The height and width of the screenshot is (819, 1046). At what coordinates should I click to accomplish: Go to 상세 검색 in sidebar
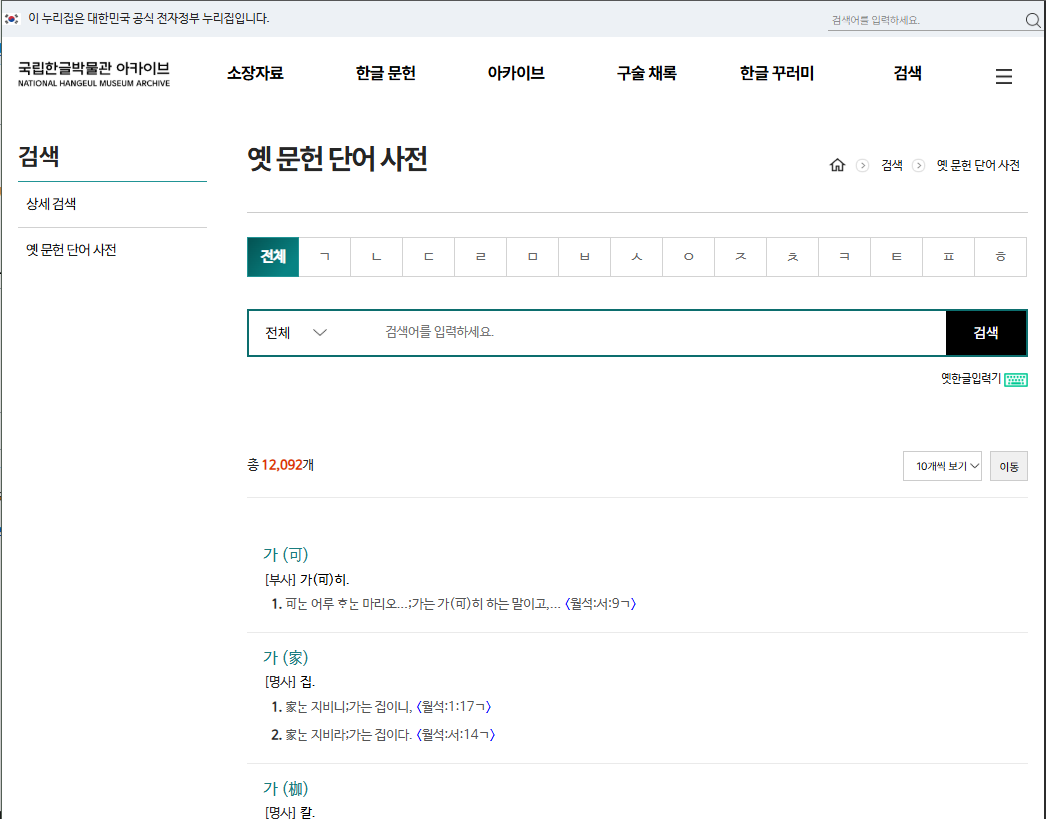[x=52, y=205]
